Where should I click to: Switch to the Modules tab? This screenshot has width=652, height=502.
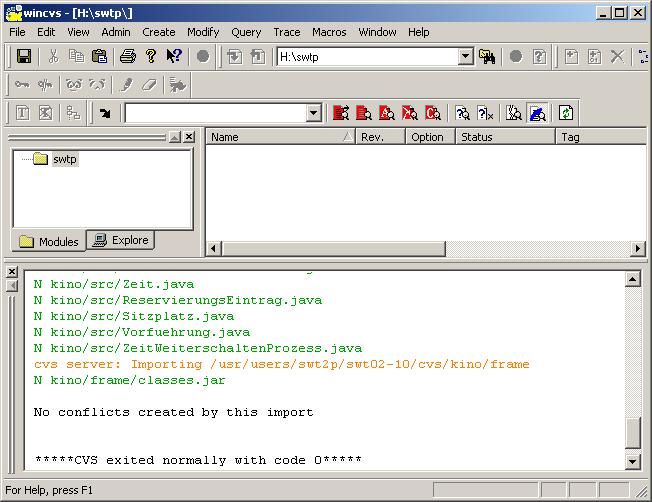[x=49, y=242]
